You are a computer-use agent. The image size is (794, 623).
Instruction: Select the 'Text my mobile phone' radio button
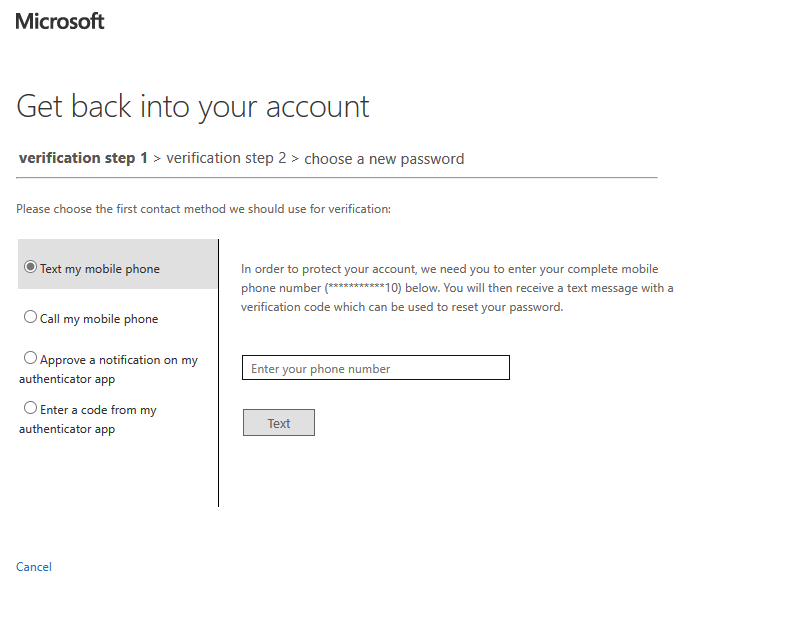click(31, 267)
